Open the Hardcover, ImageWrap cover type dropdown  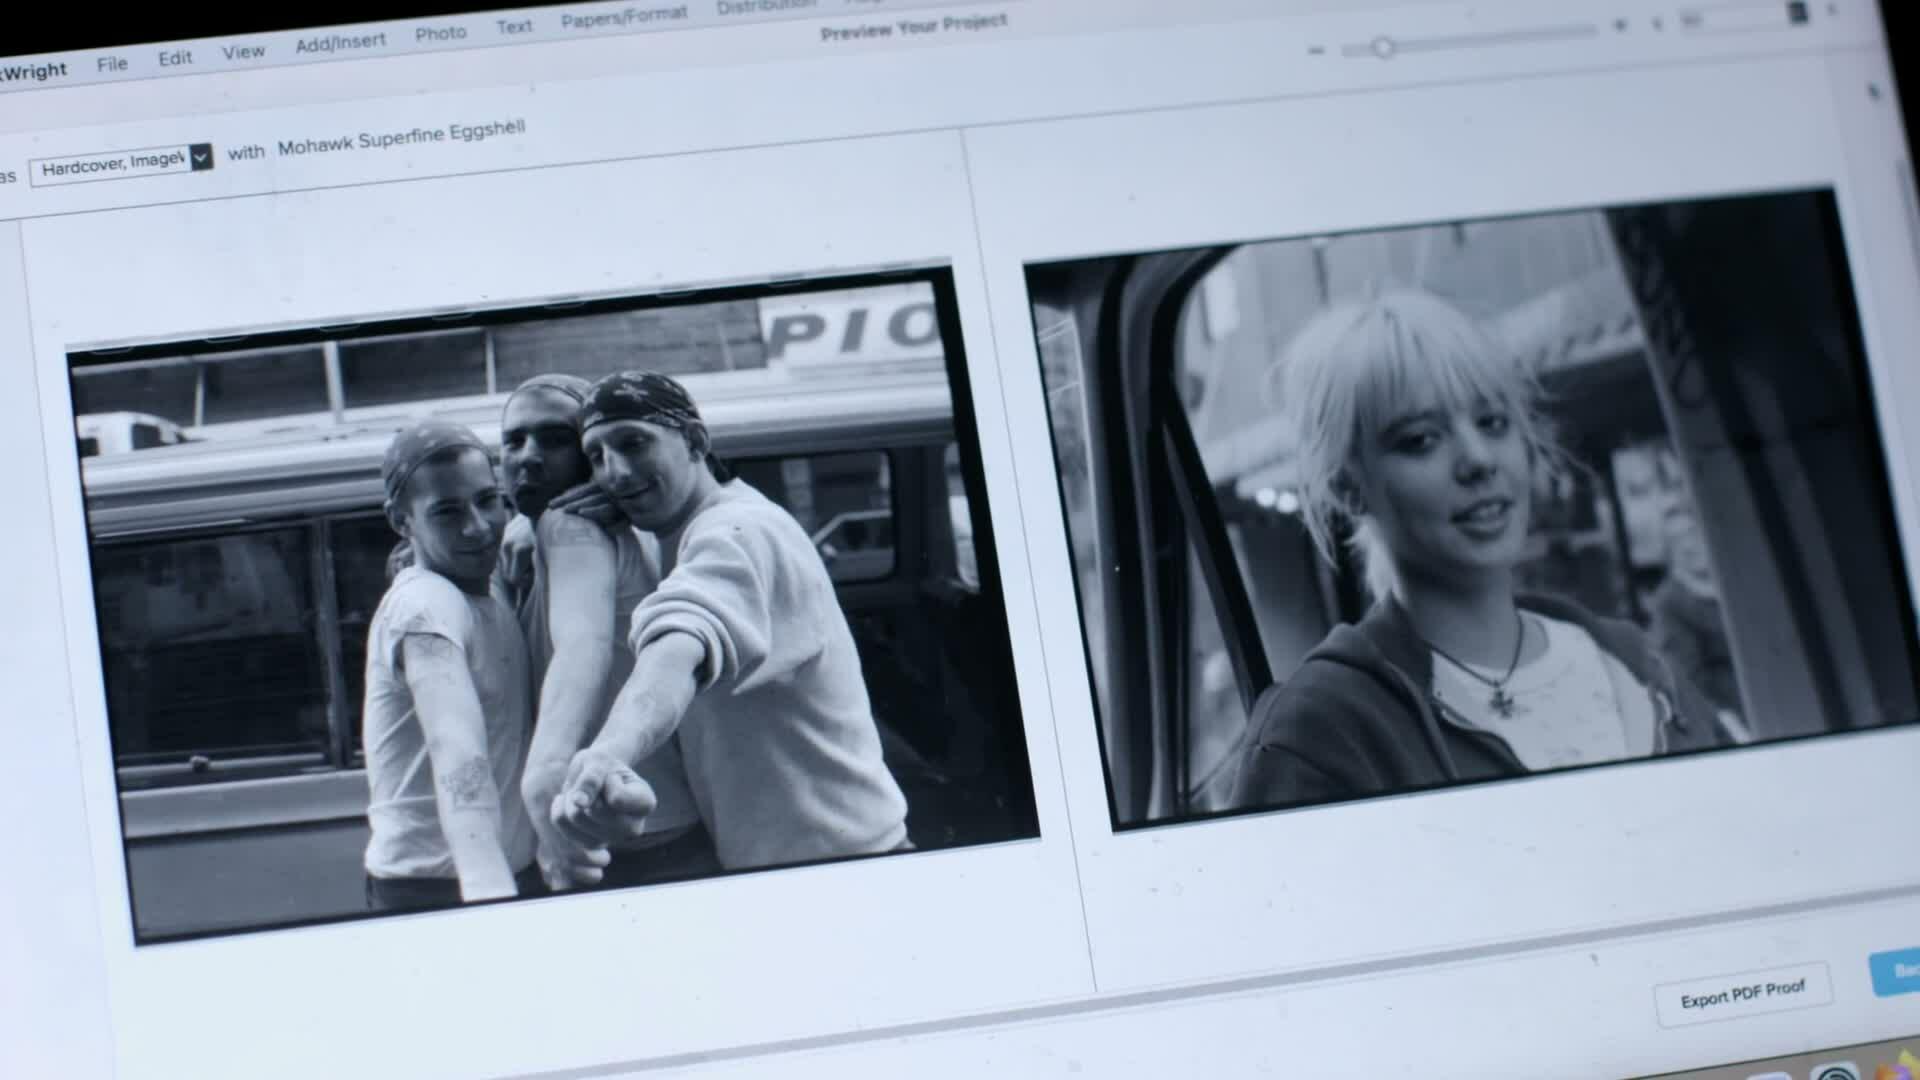121,162
